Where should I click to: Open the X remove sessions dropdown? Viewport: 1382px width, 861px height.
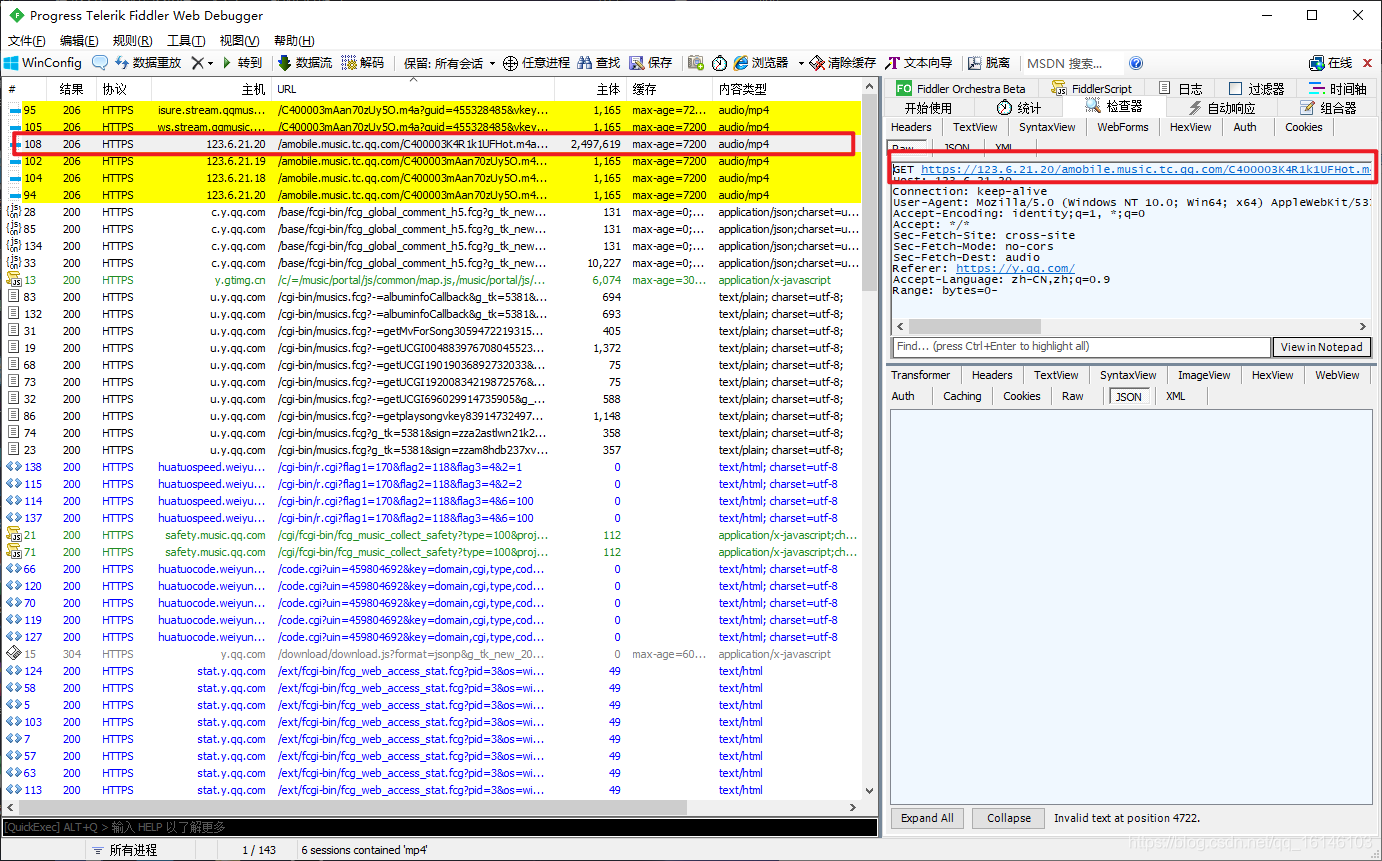point(202,62)
